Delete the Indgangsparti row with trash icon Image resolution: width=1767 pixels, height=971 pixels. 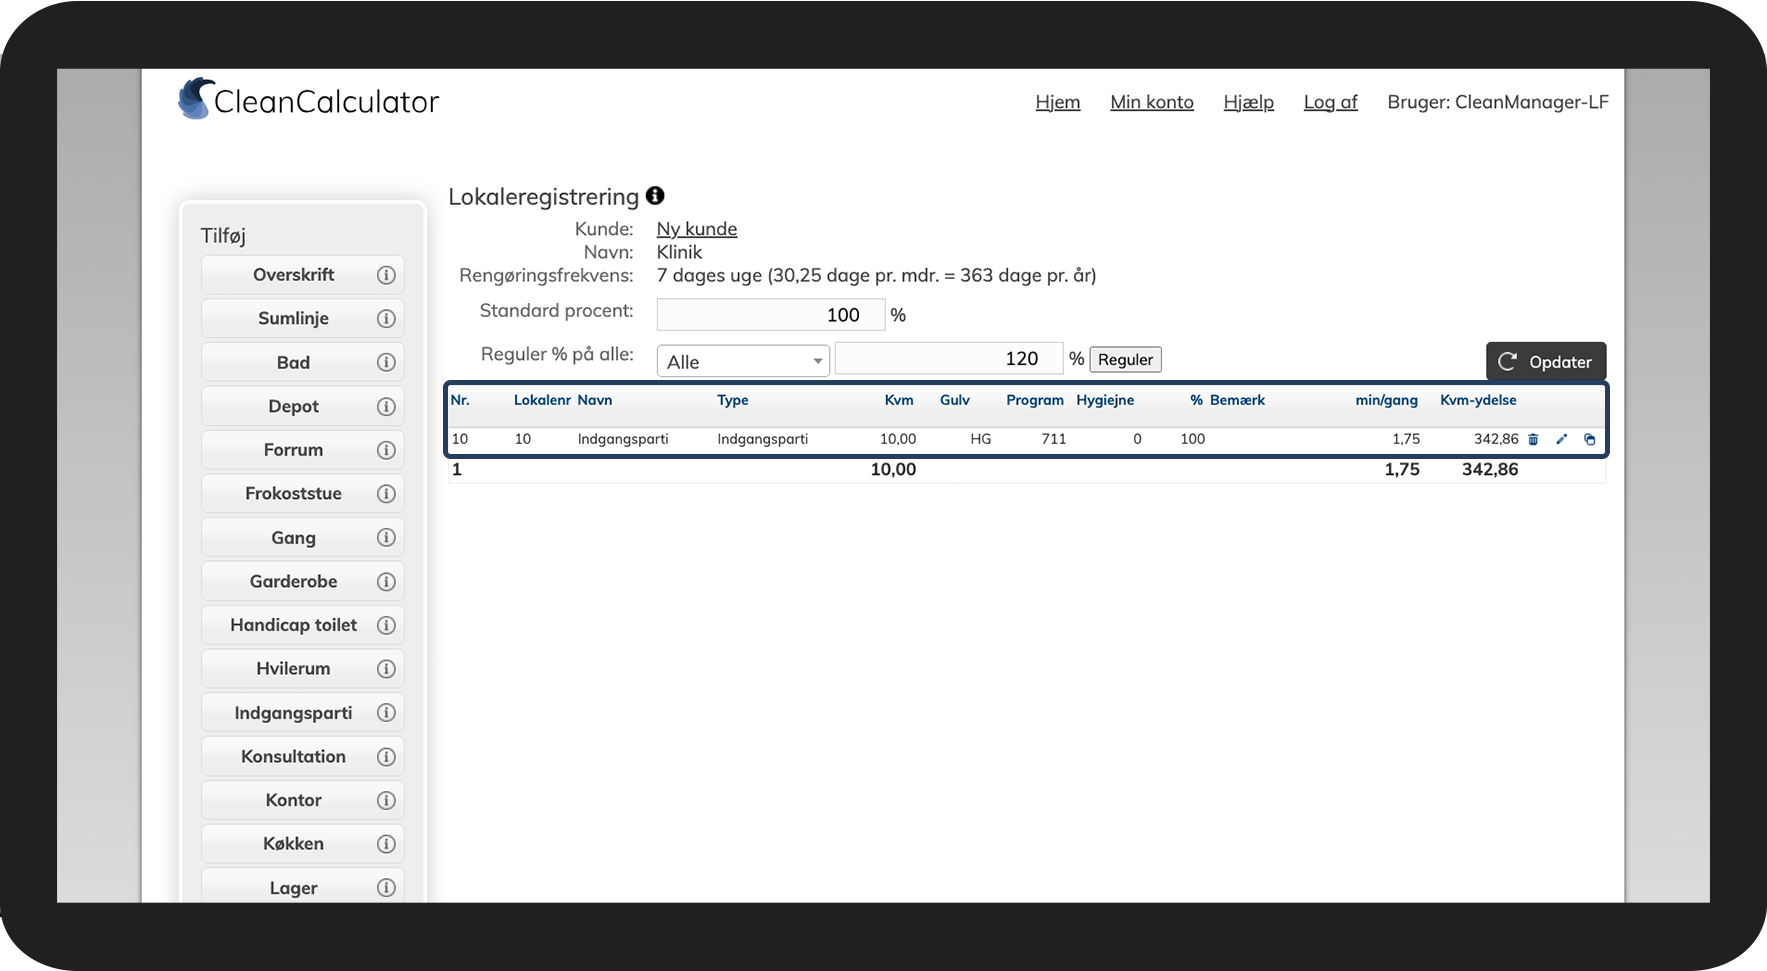(x=1533, y=439)
